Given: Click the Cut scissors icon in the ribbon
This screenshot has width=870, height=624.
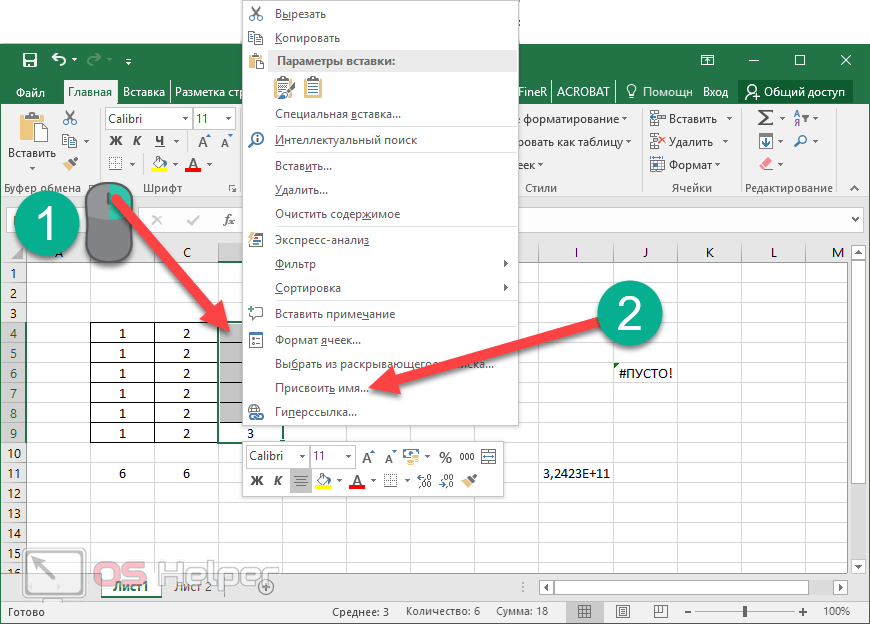Looking at the screenshot, I should click(70, 118).
